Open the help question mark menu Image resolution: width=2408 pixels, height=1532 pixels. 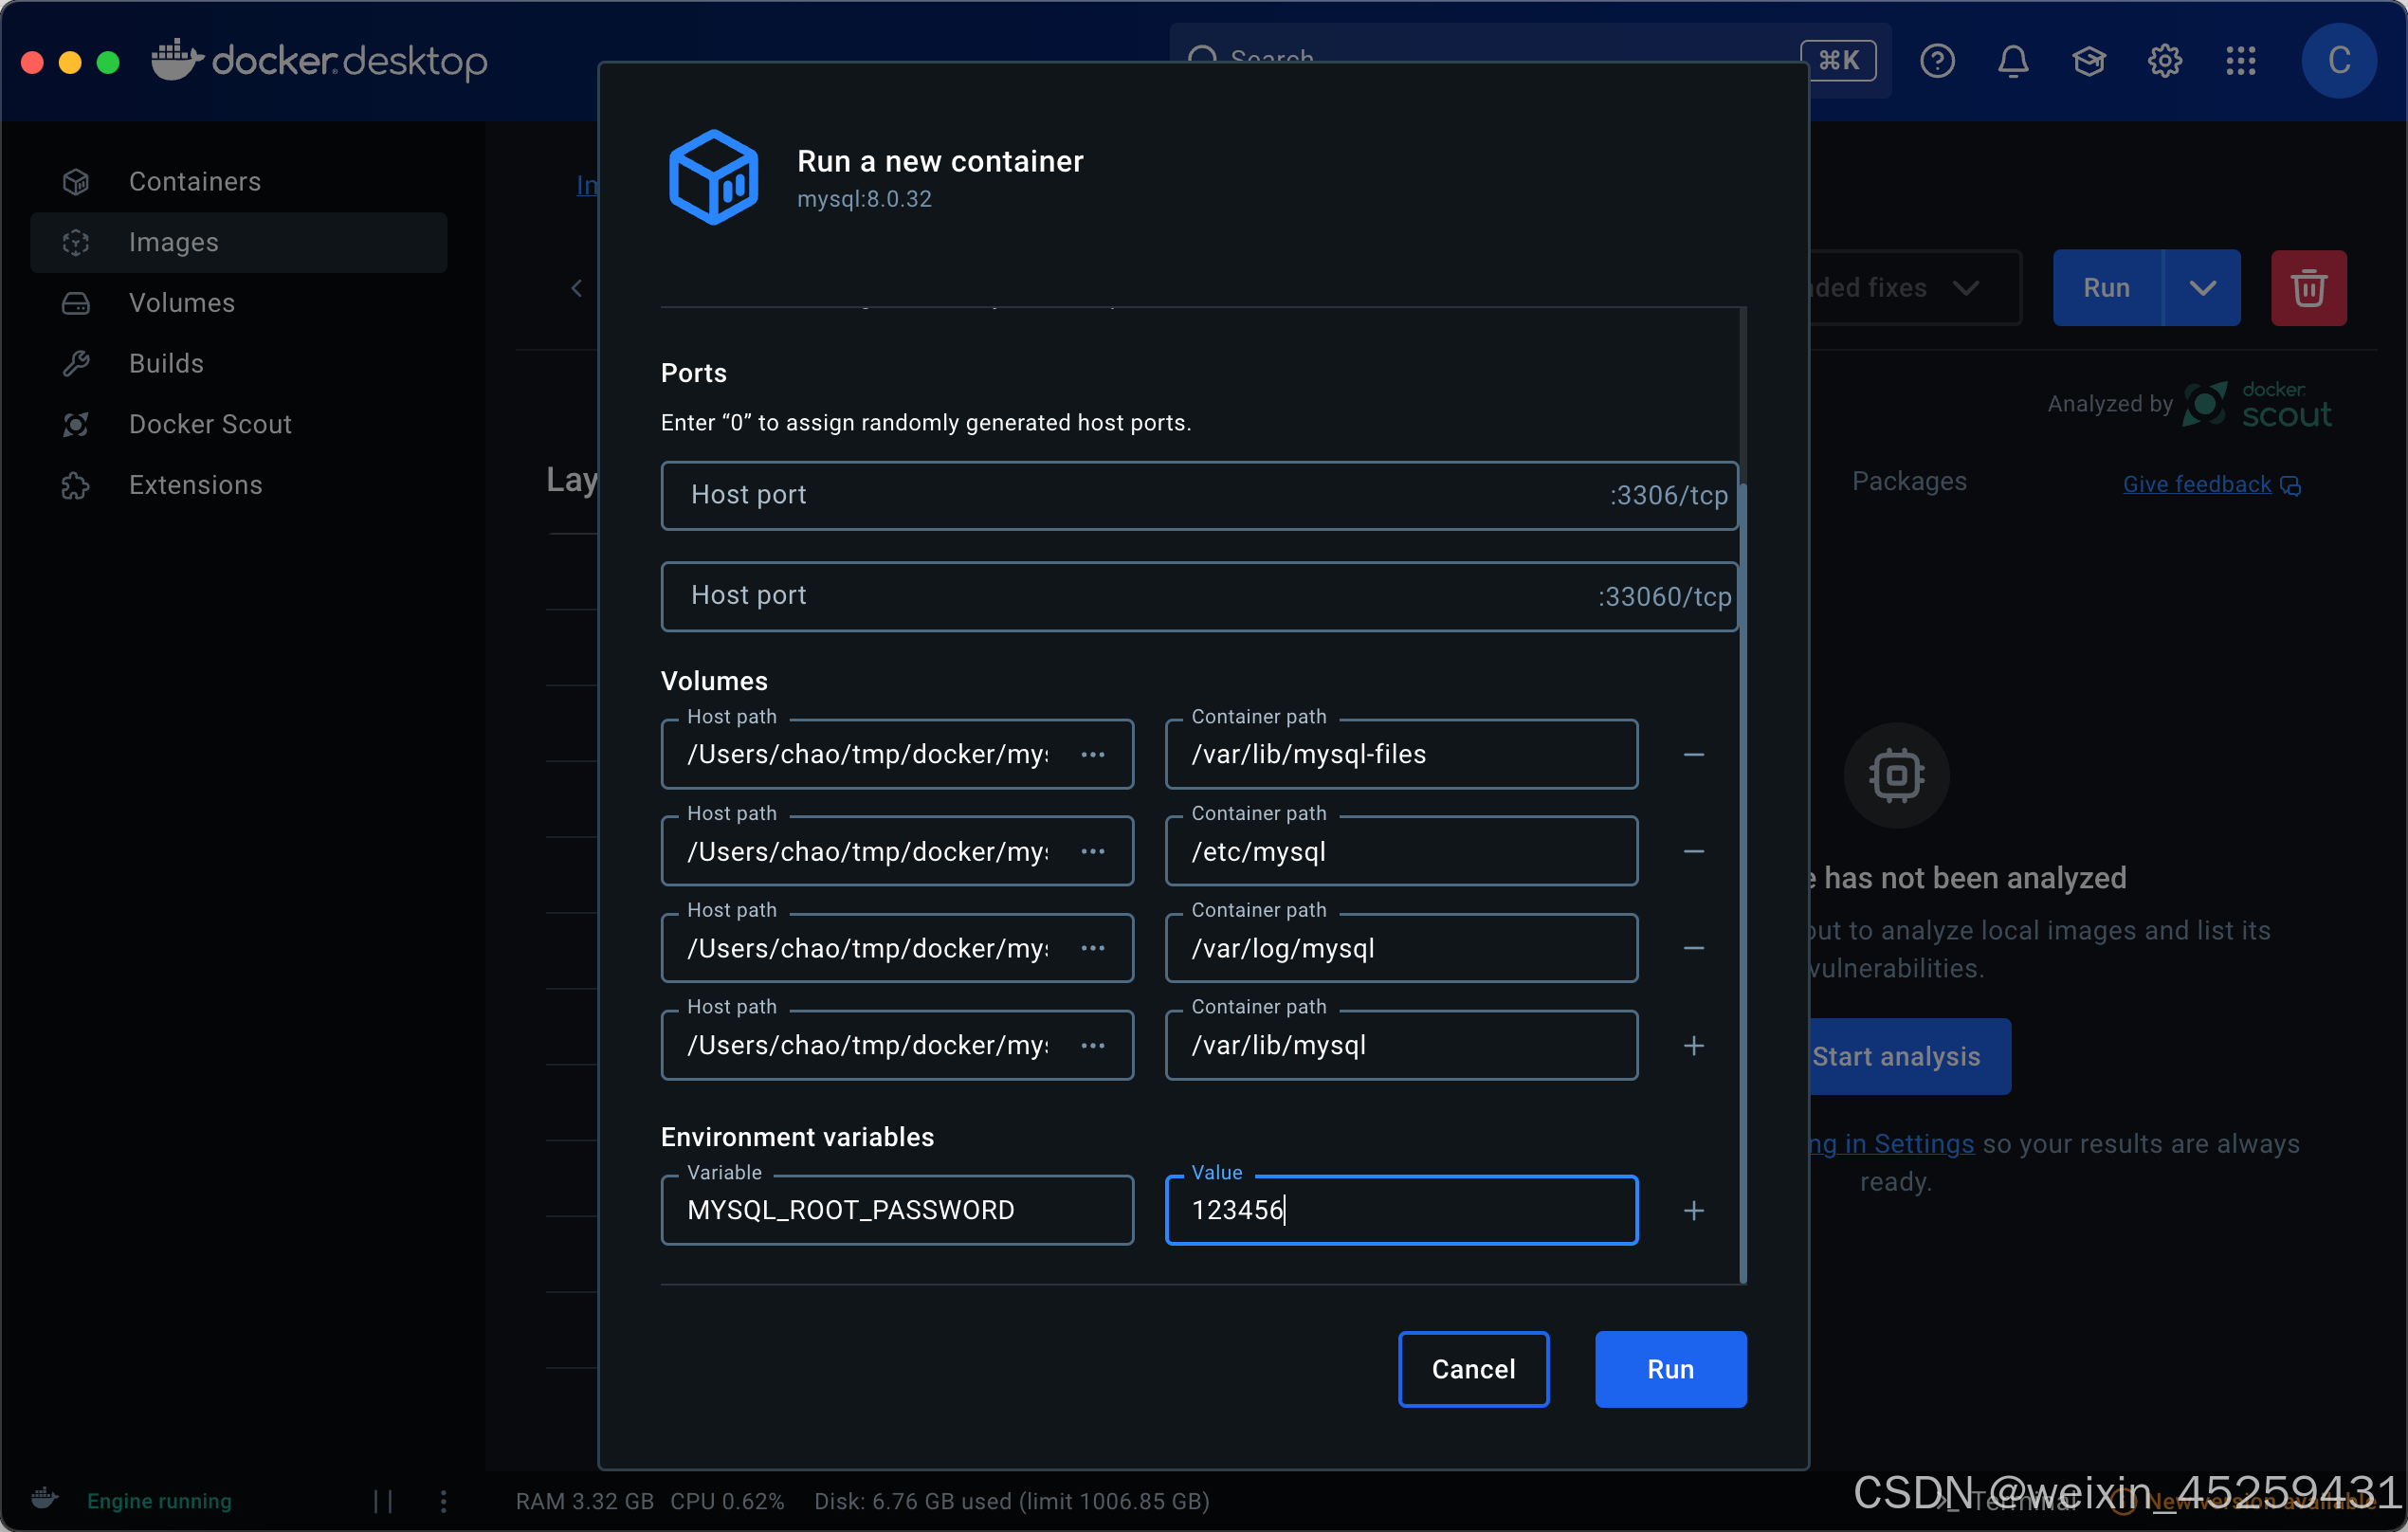pos(1937,61)
